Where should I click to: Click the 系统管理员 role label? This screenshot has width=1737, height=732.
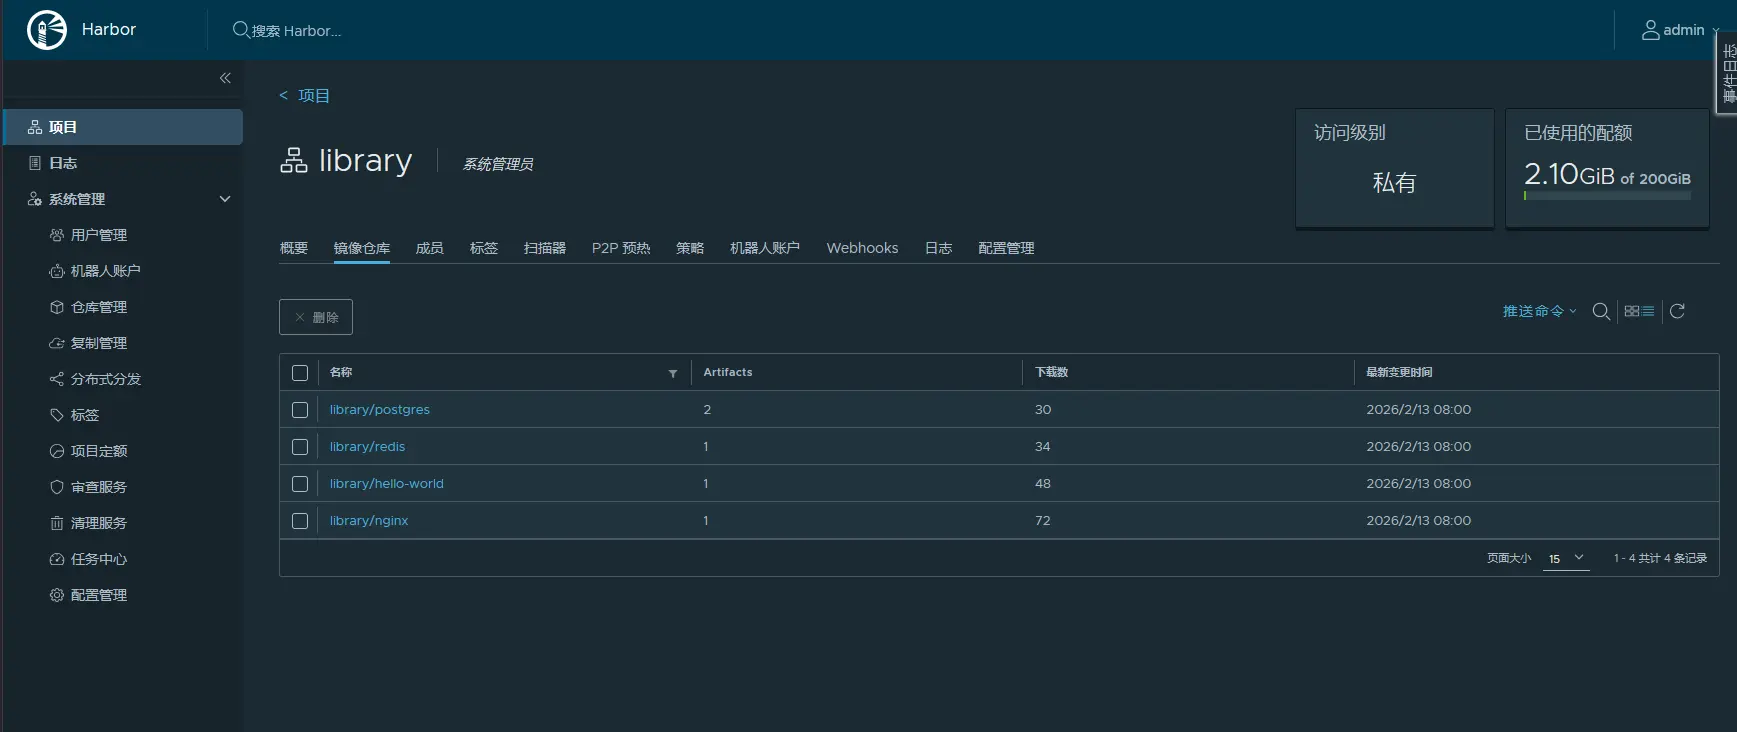click(x=498, y=164)
